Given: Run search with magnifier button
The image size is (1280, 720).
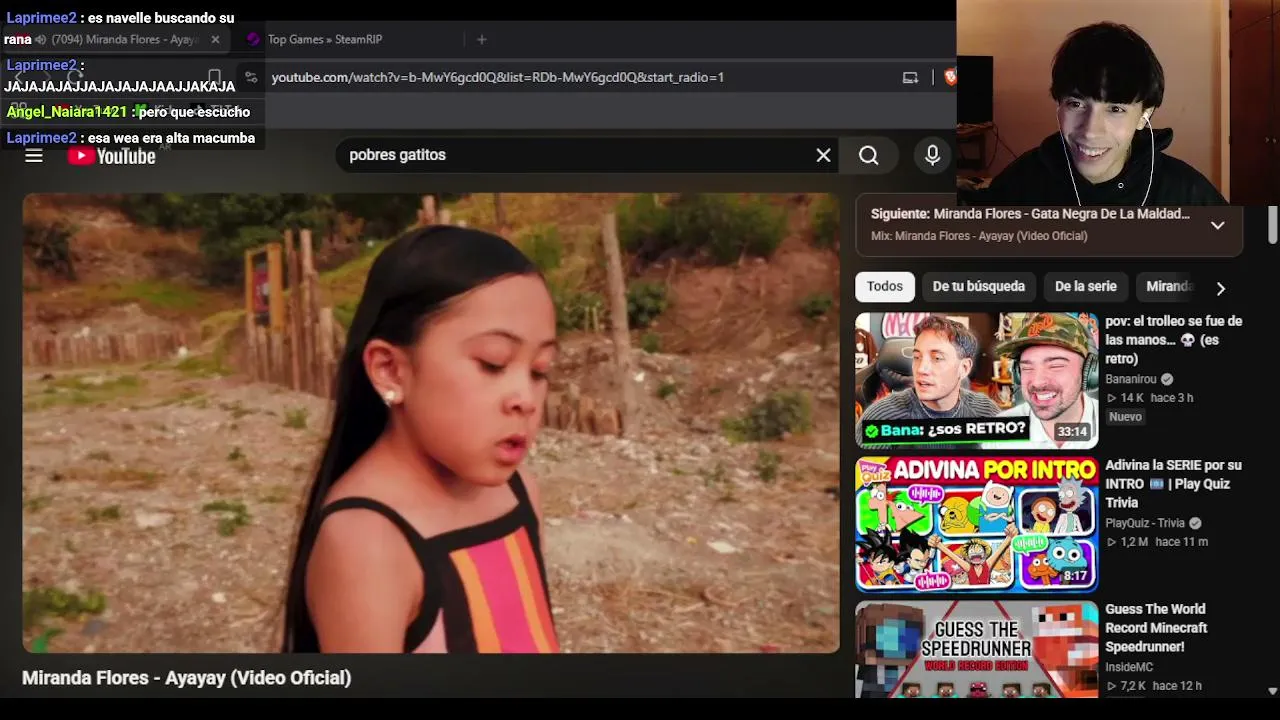Looking at the screenshot, I should coord(869,155).
